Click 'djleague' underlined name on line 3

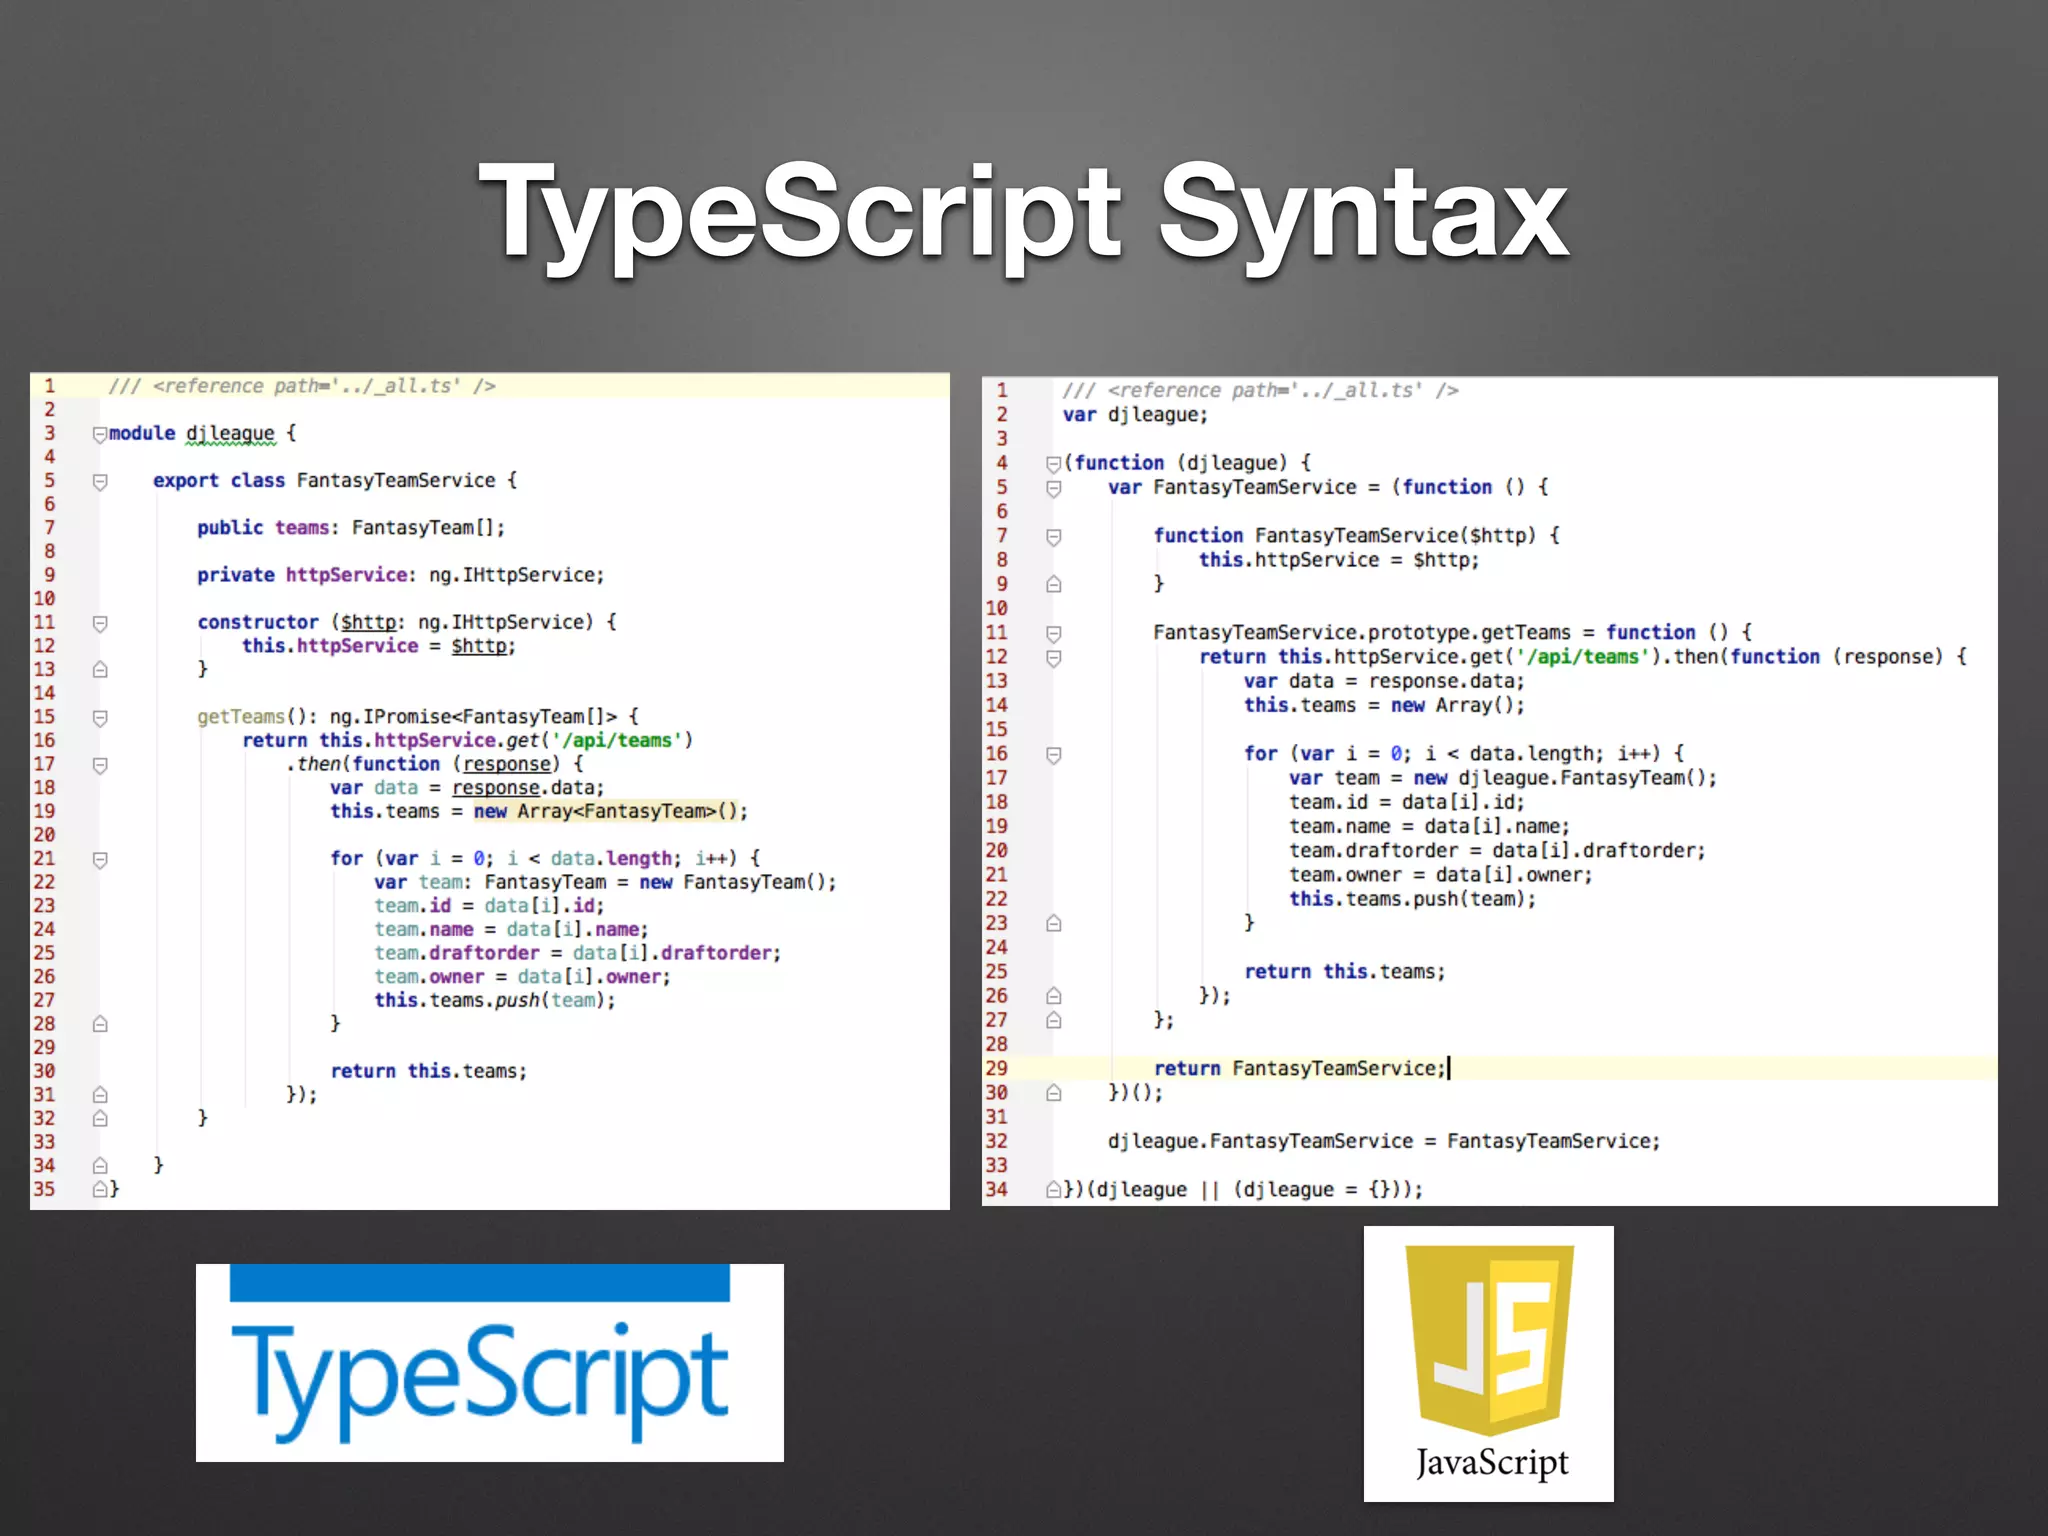click(x=230, y=433)
